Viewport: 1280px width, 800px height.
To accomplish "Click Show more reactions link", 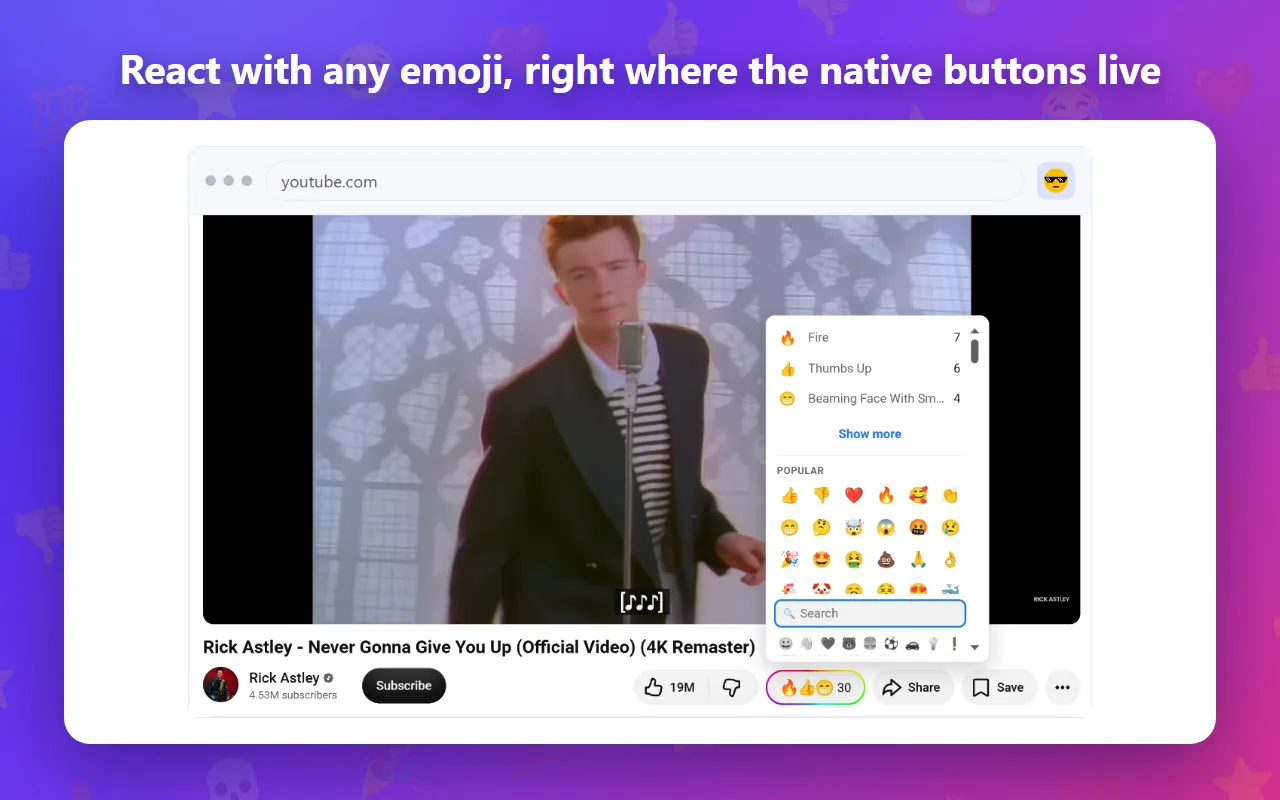I will (870, 434).
